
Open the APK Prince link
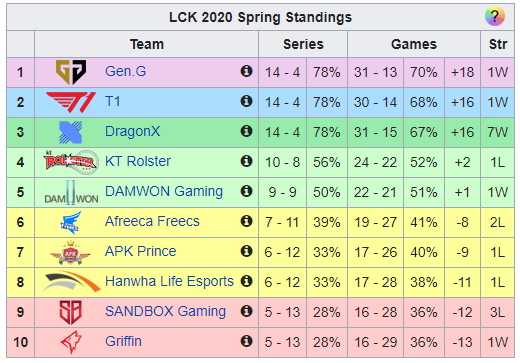(x=140, y=251)
